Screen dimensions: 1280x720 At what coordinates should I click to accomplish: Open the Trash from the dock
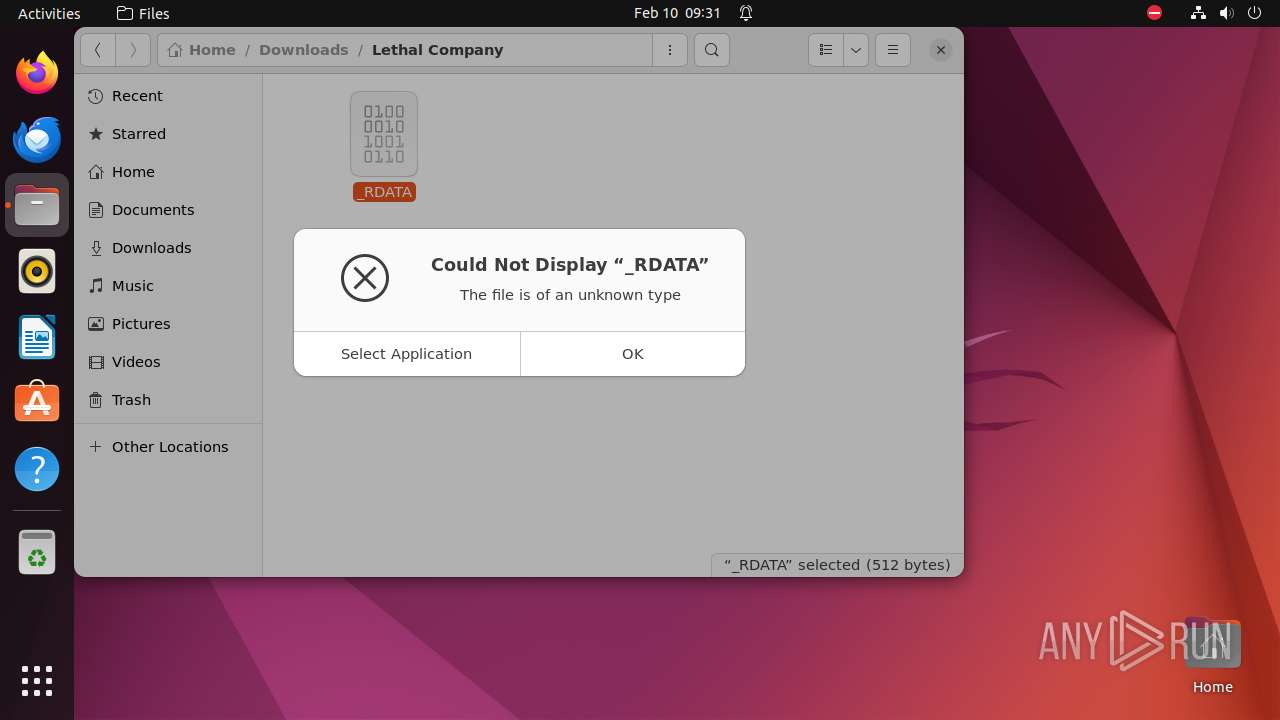37,552
